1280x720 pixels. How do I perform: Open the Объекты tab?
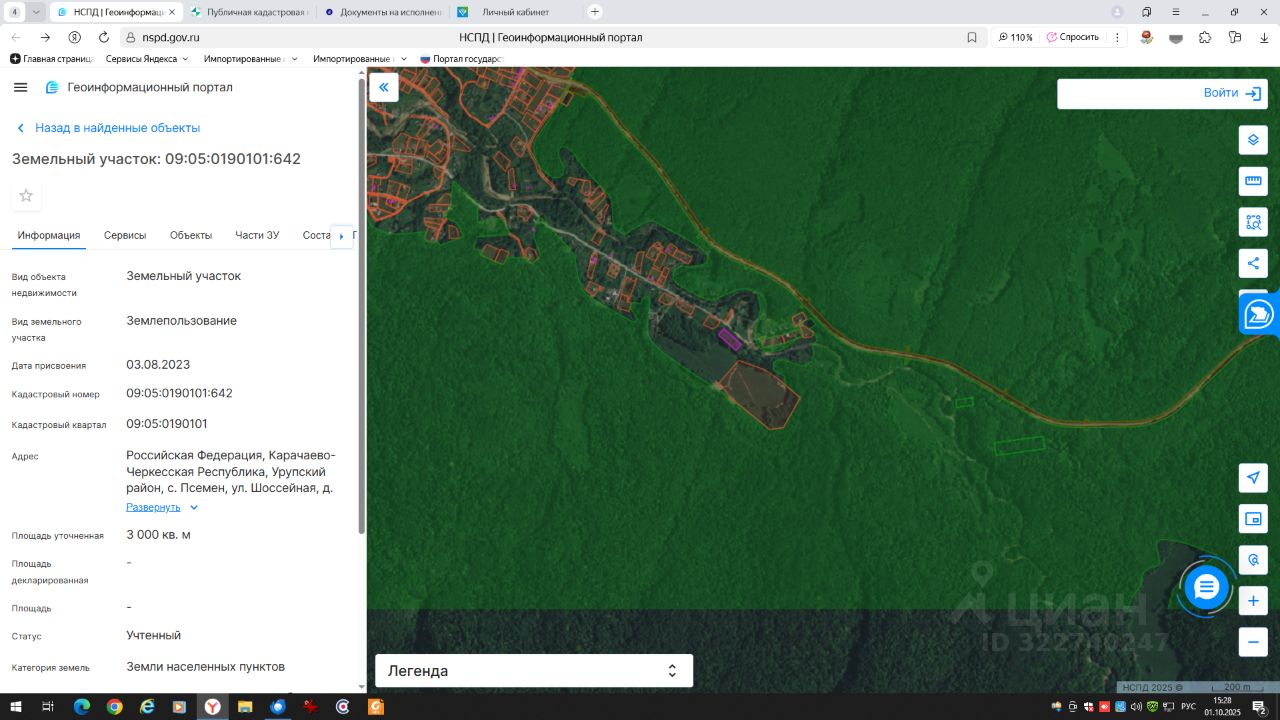[191, 236]
